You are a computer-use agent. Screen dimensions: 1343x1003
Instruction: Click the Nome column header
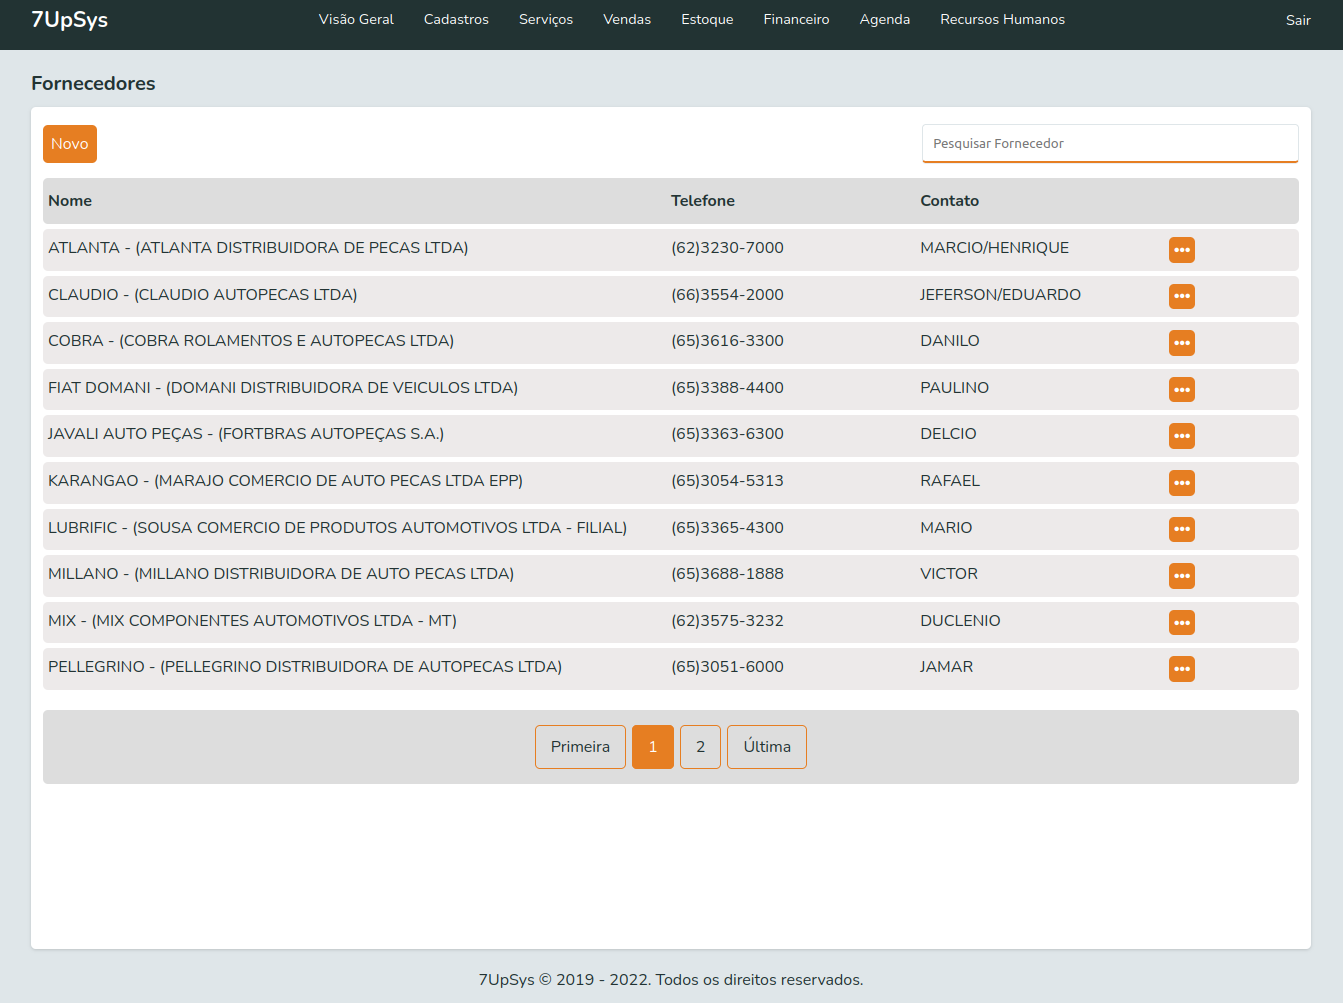coord(70,201)
